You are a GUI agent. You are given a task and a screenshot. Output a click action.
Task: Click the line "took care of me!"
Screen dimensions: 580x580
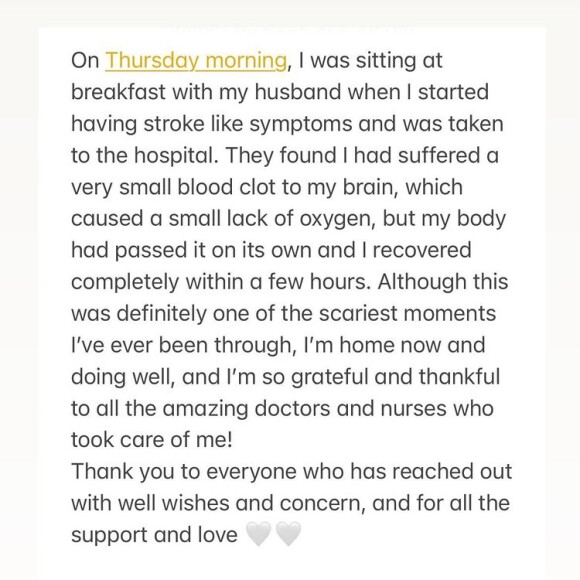coord(152,440)
